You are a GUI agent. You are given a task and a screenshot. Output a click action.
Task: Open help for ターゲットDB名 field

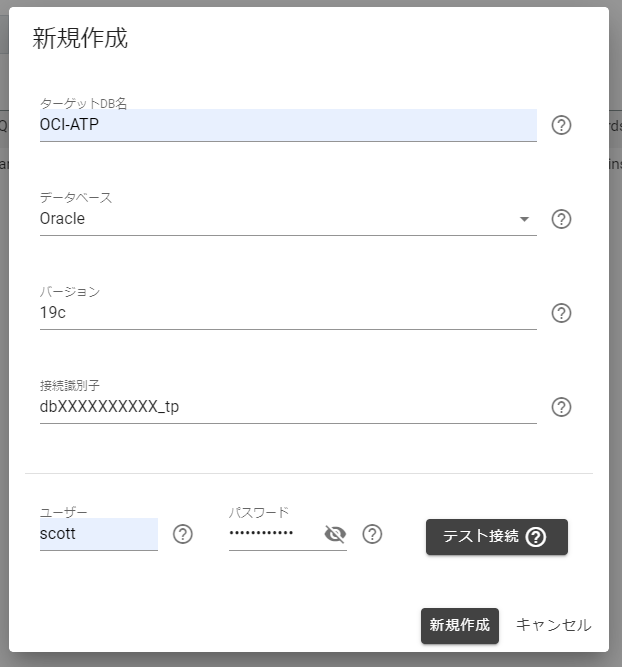coord(561,125)
